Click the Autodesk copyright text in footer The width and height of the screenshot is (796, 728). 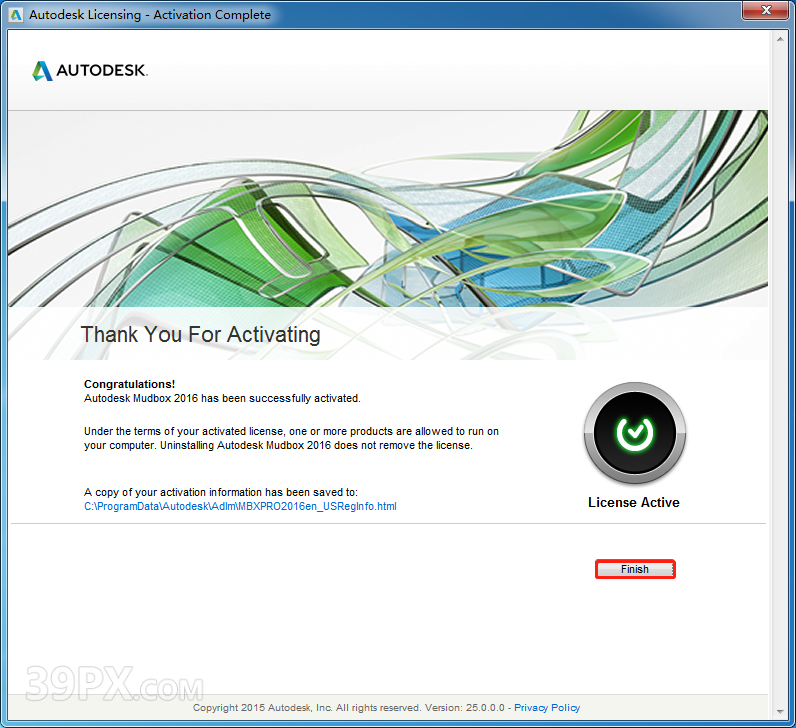click(x=350, y=708)
